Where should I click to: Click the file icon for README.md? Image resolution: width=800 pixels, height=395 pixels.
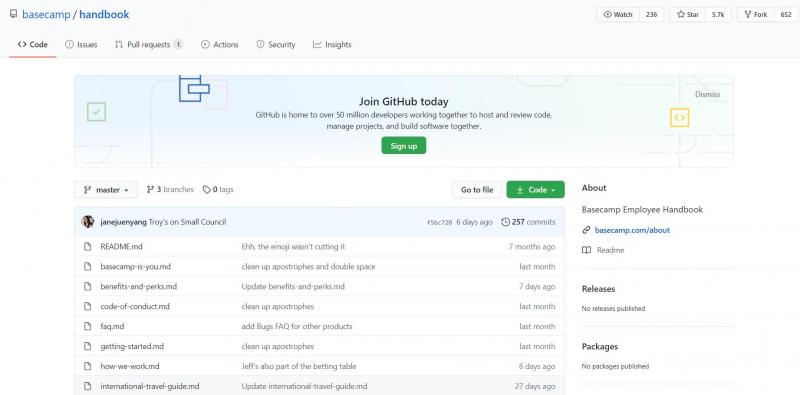coord(88,246)
